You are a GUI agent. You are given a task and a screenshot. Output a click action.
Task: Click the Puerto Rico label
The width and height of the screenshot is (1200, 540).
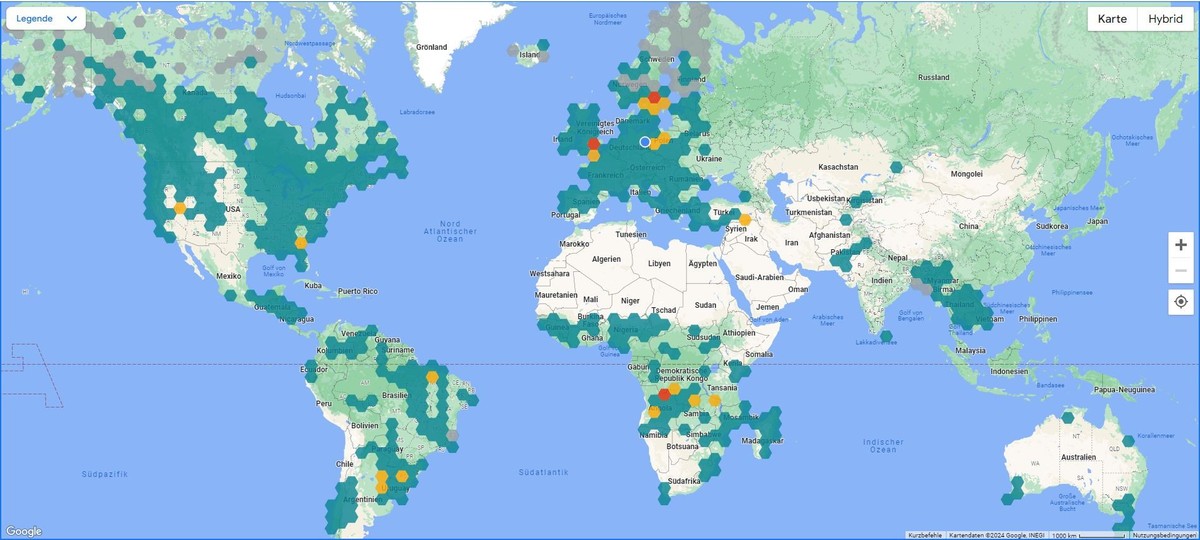[360, 291]
